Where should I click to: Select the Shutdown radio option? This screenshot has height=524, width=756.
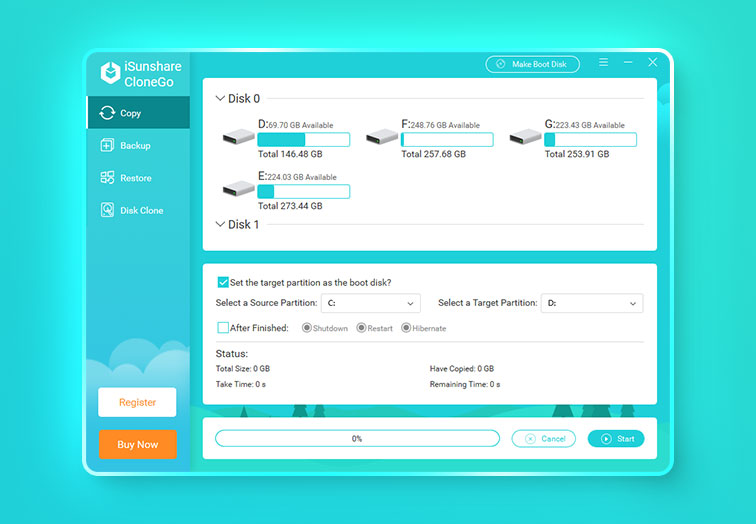(x=306, y=328)
